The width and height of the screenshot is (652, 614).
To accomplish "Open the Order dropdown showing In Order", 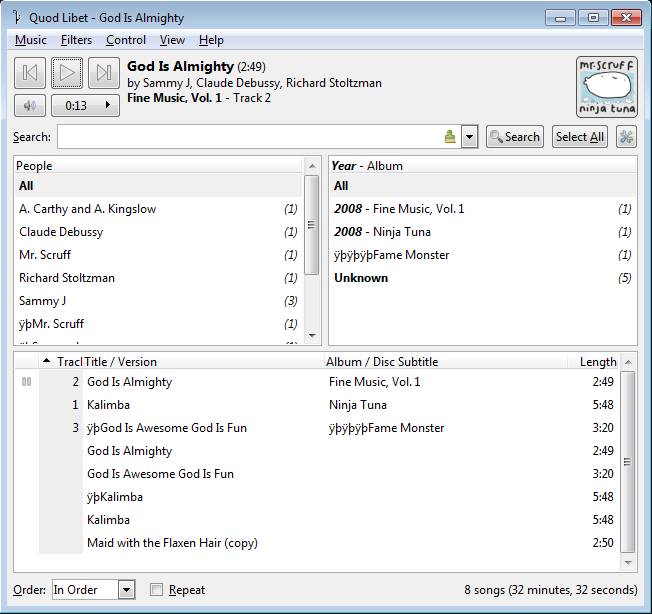I will [x=94, y=589].
